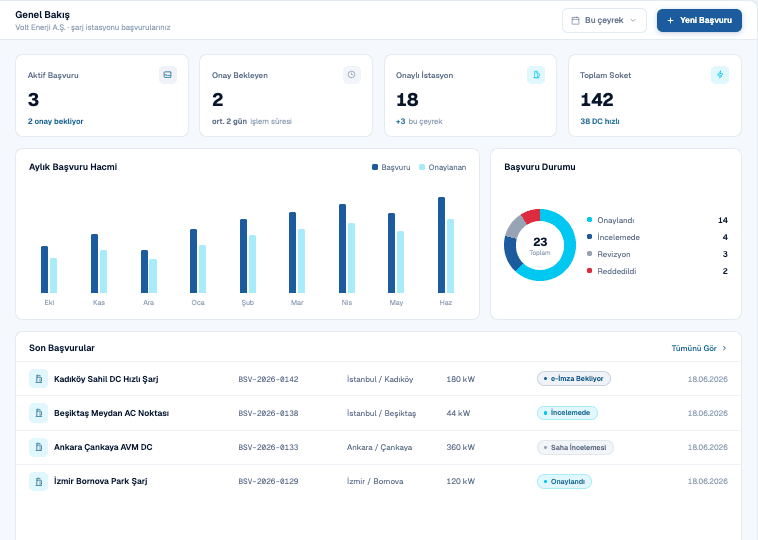
Task: Click the station icon beside Kadıköy Sahil DC Hızlı Şarj
Action: point(38,379)
